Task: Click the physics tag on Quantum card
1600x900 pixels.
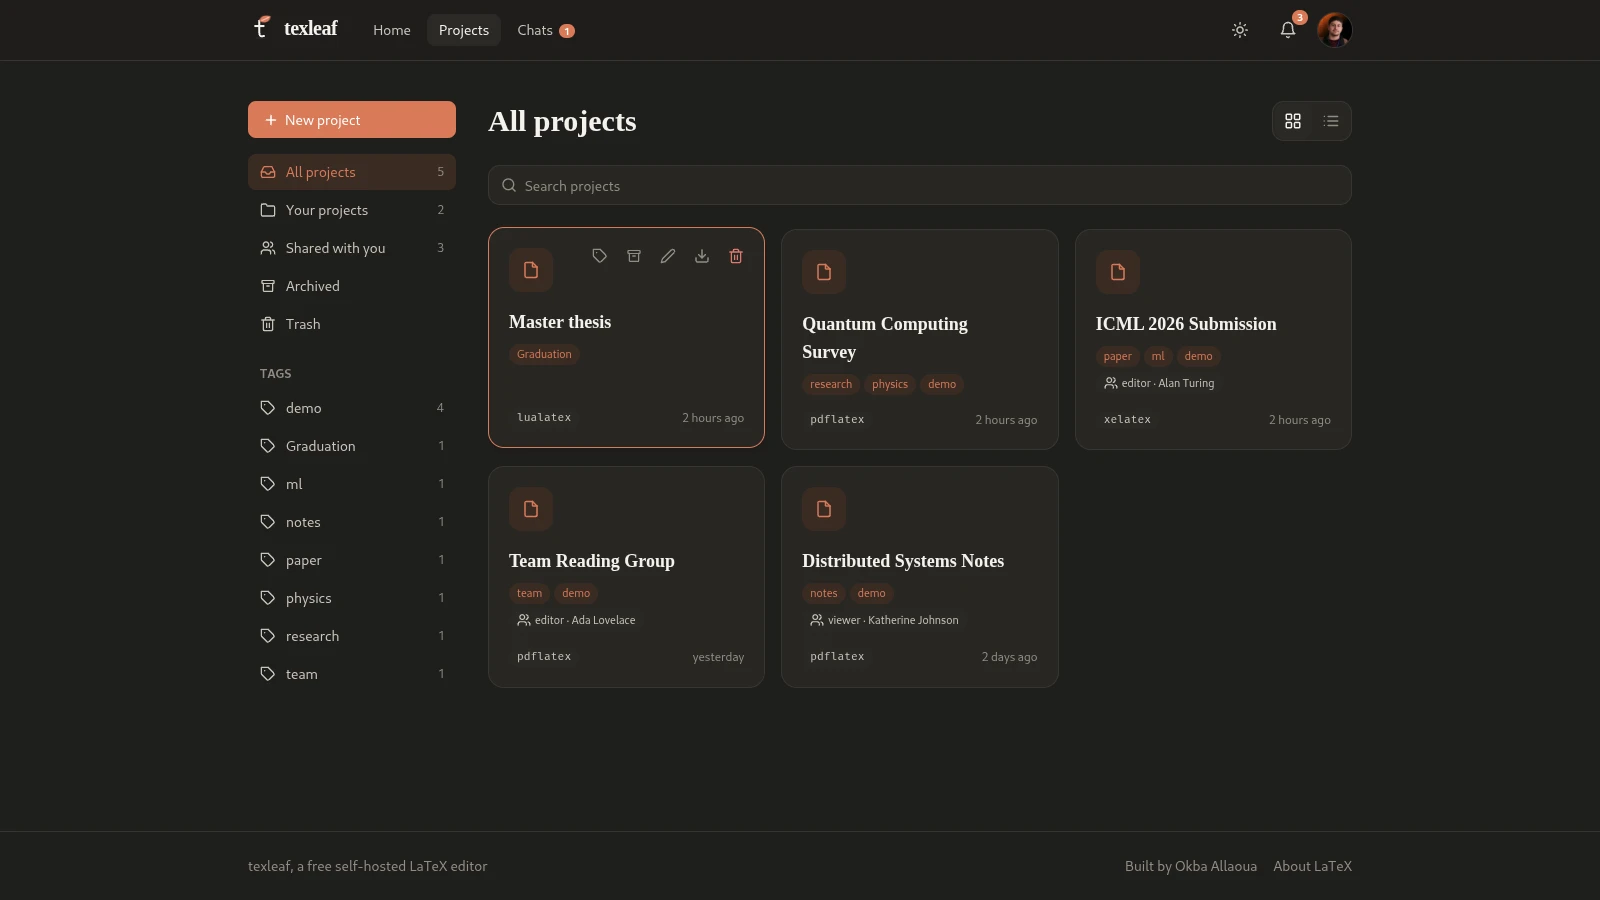Action: (890, 384)
